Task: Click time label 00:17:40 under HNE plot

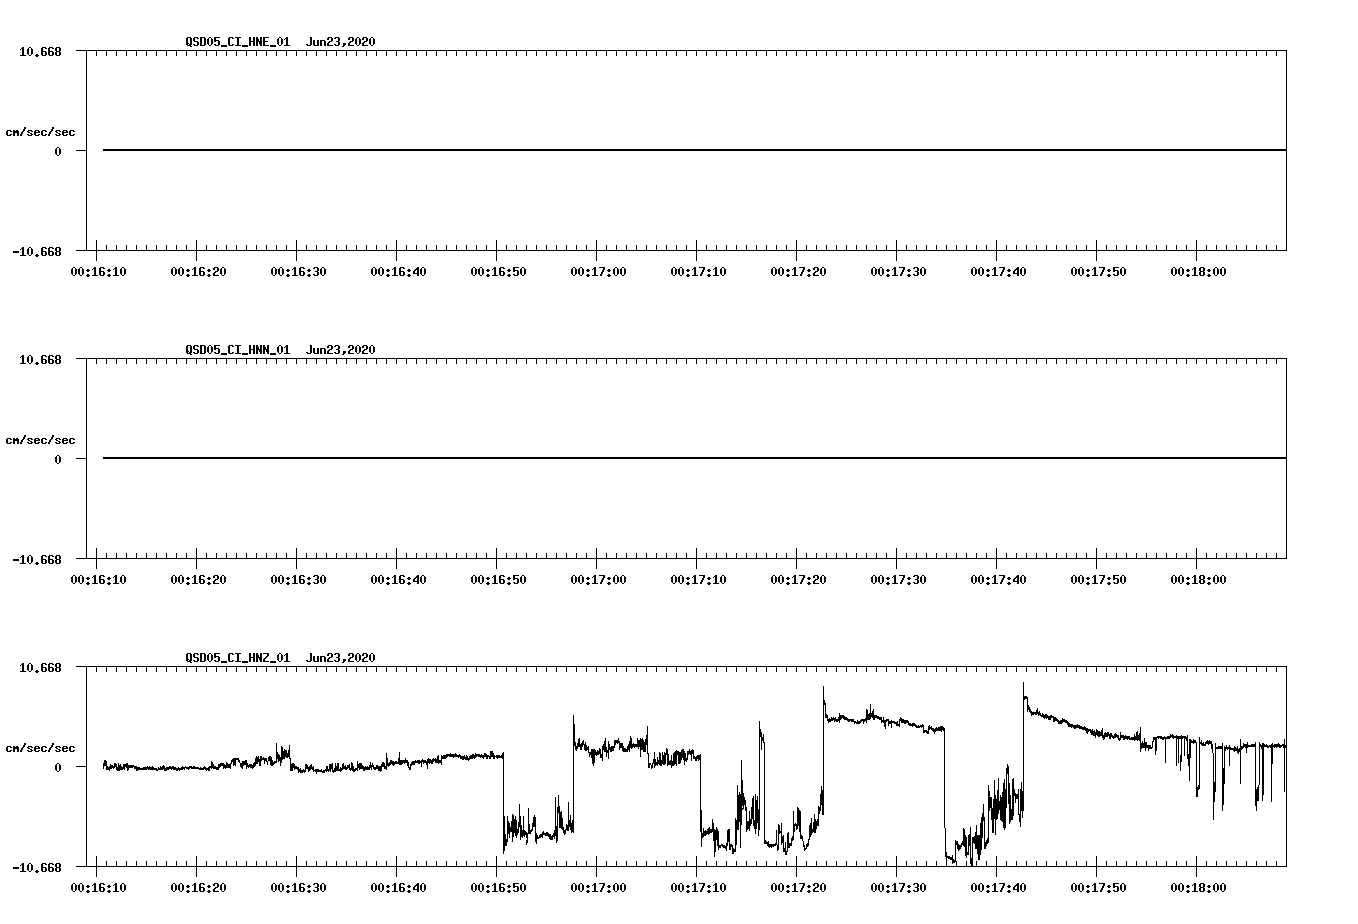Action: 998,272
